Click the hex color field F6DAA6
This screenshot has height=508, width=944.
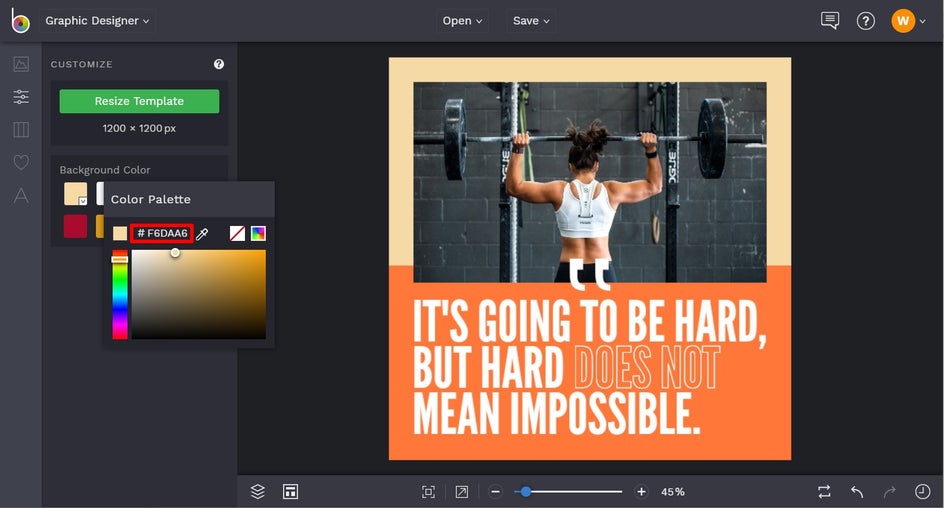pyautogui.click(x=162, y=233)
